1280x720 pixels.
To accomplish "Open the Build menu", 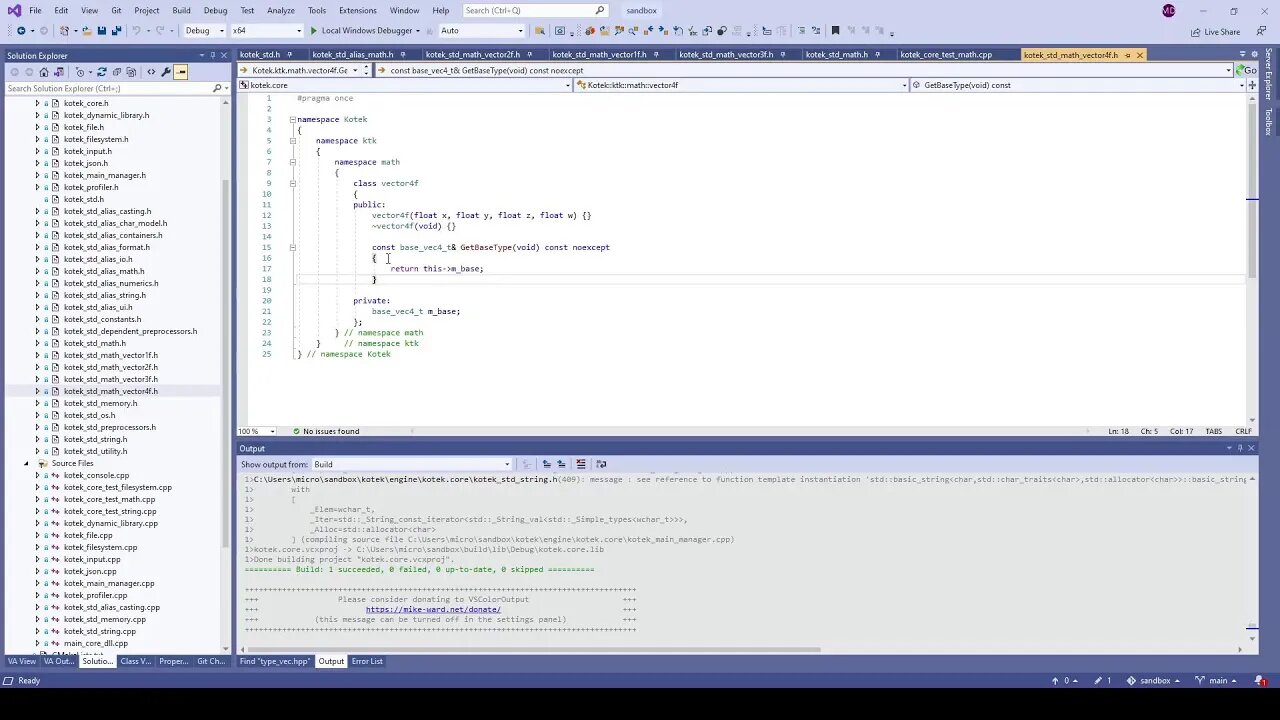I will (x=181, y=10).
